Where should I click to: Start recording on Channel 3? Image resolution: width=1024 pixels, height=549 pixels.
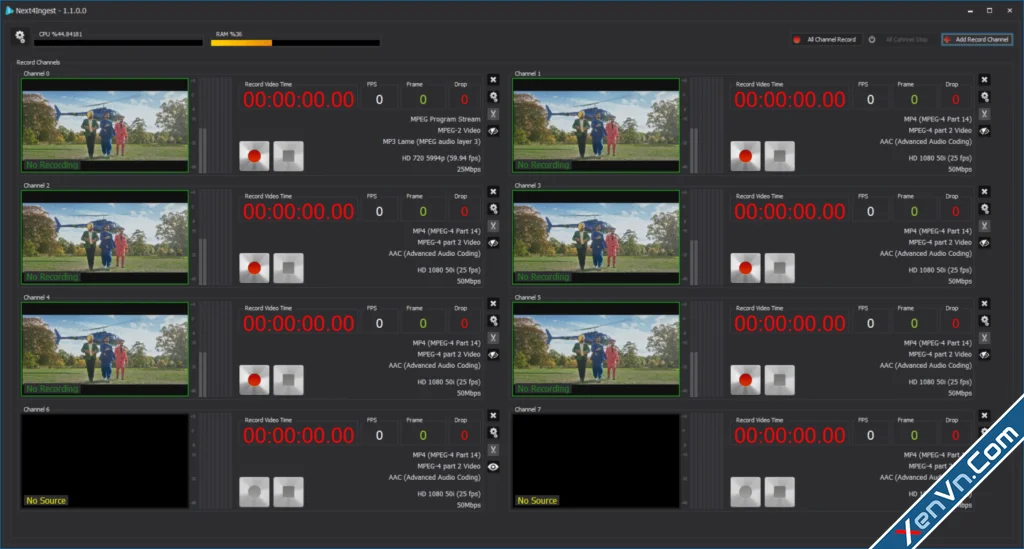pos(745,268)
